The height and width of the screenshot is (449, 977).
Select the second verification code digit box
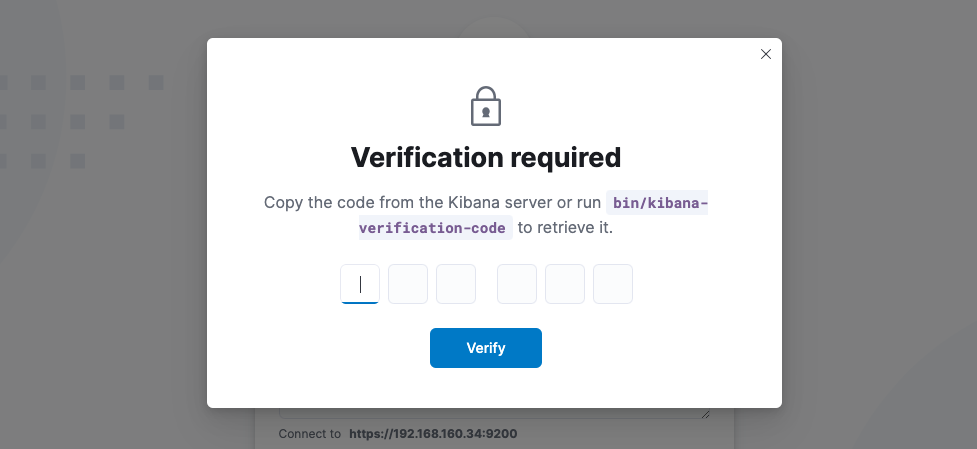408,284
